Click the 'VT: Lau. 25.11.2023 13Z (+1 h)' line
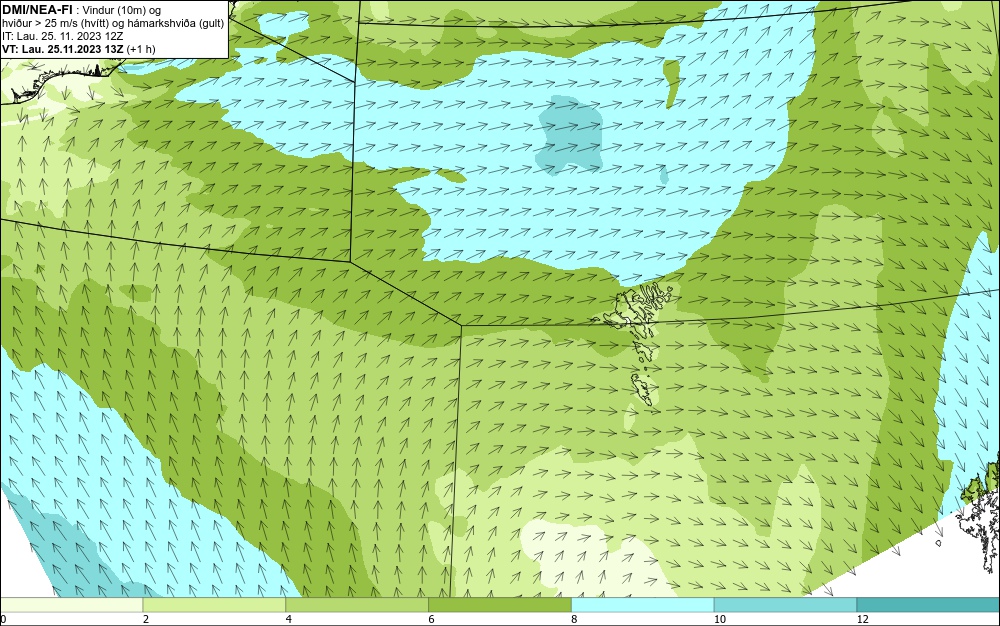Viewport: 1000px width, 626px height. pyautogui.click(x=78, y=49)
